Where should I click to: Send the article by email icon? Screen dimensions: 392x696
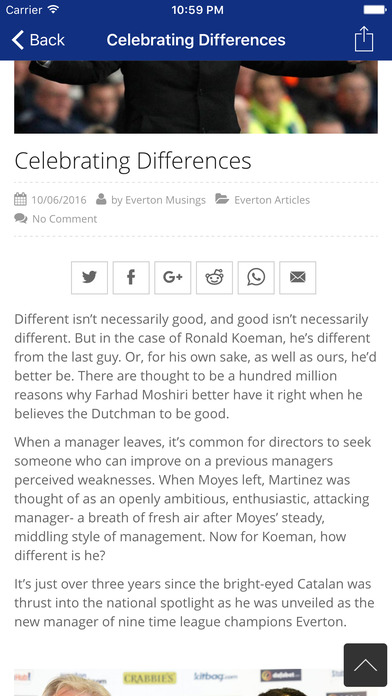298,278
